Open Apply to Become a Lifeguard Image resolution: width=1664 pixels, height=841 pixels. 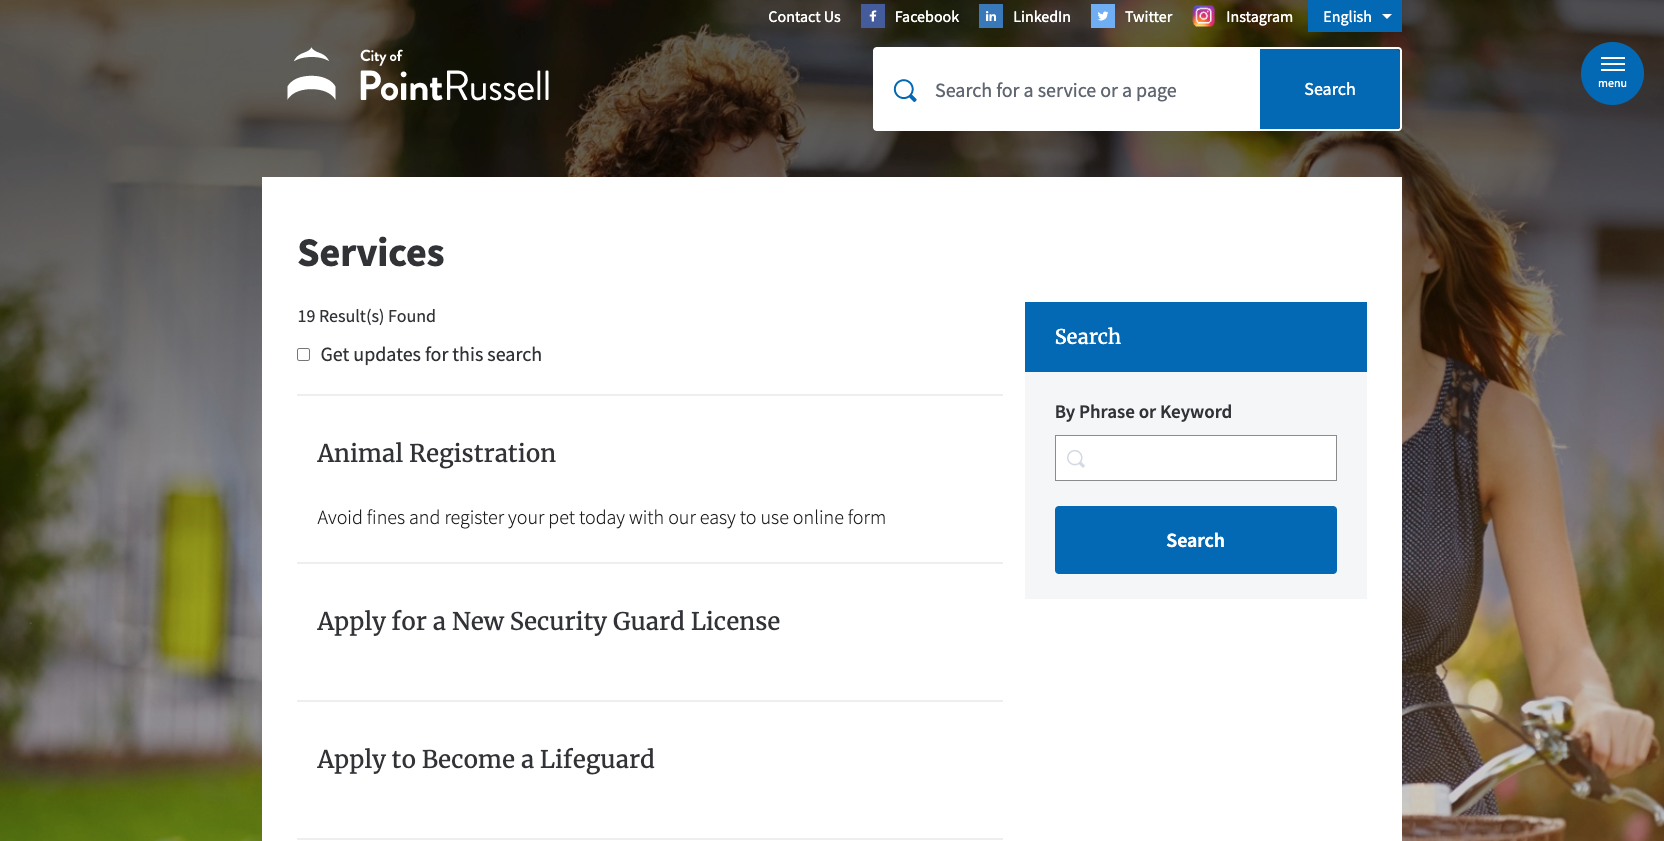point(485,760)
